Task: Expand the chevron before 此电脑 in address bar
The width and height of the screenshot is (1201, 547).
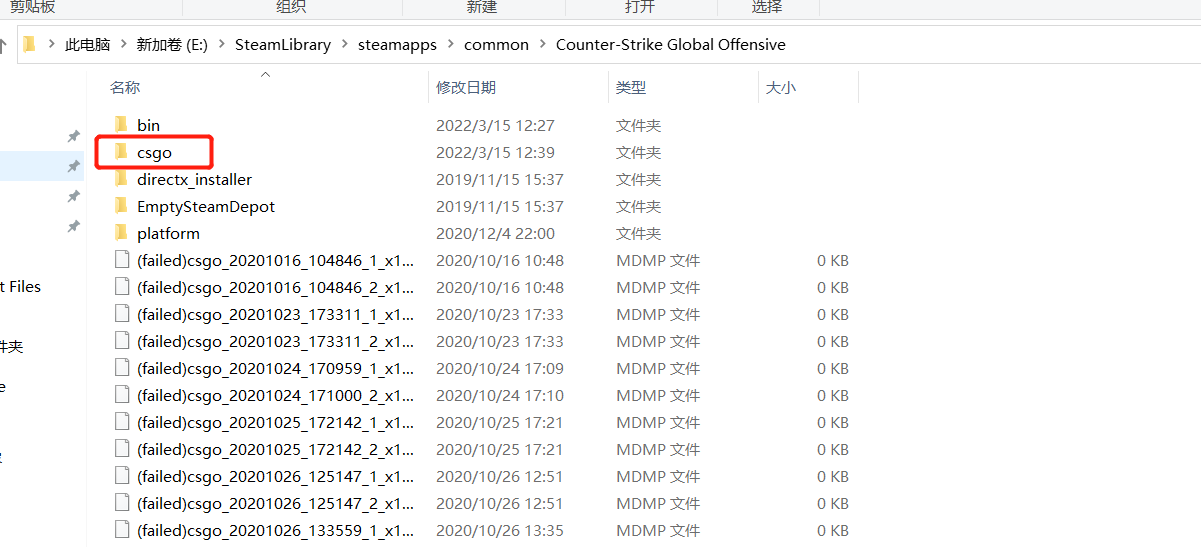Action: (51, 45)
